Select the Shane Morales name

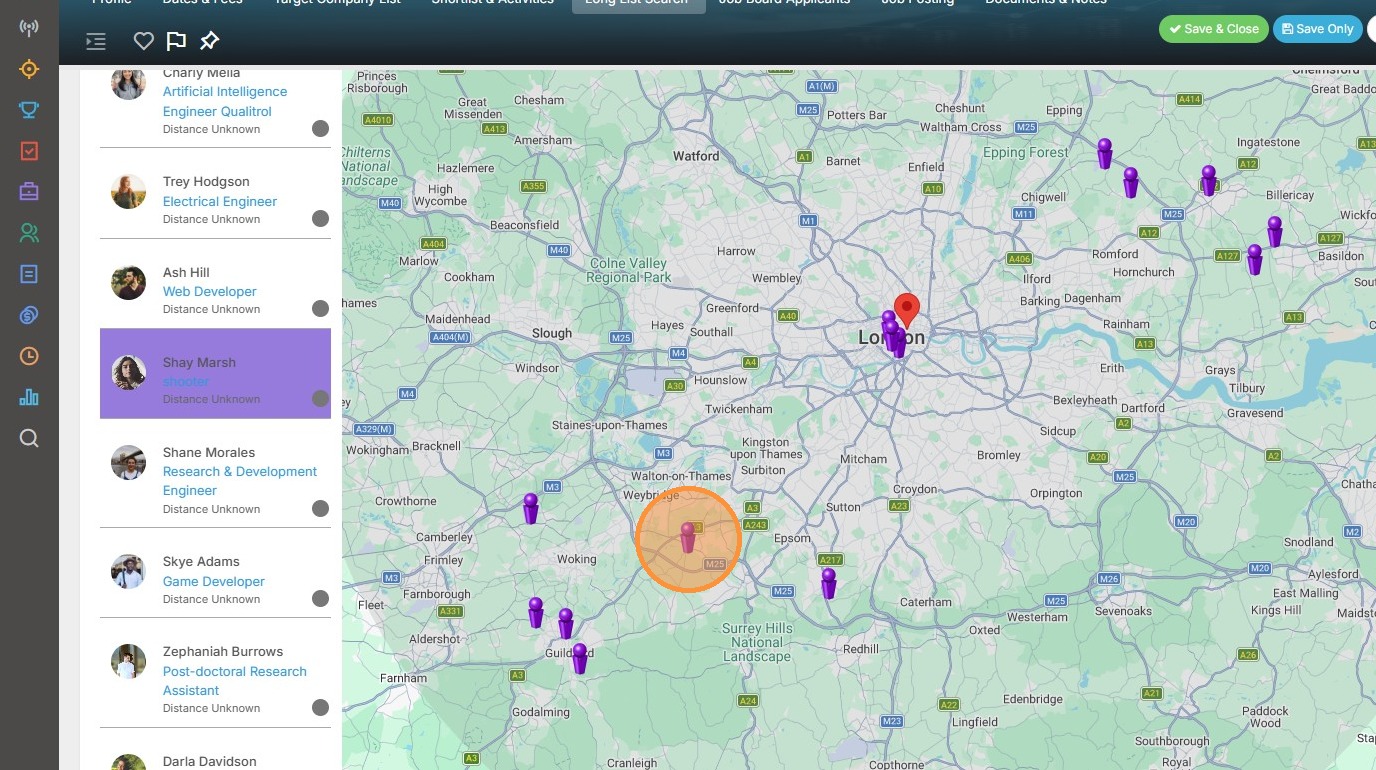(209, 452)
